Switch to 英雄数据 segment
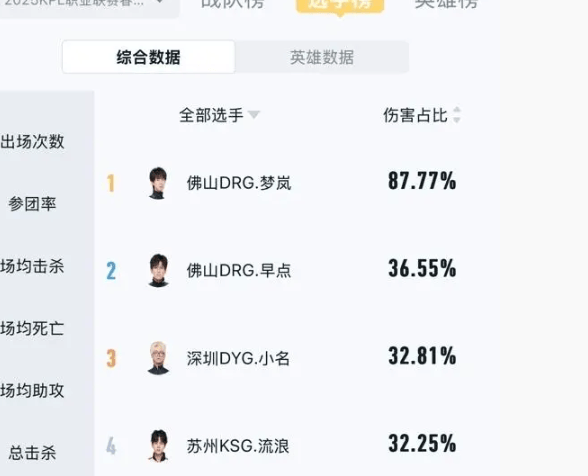 click(322, 57)
